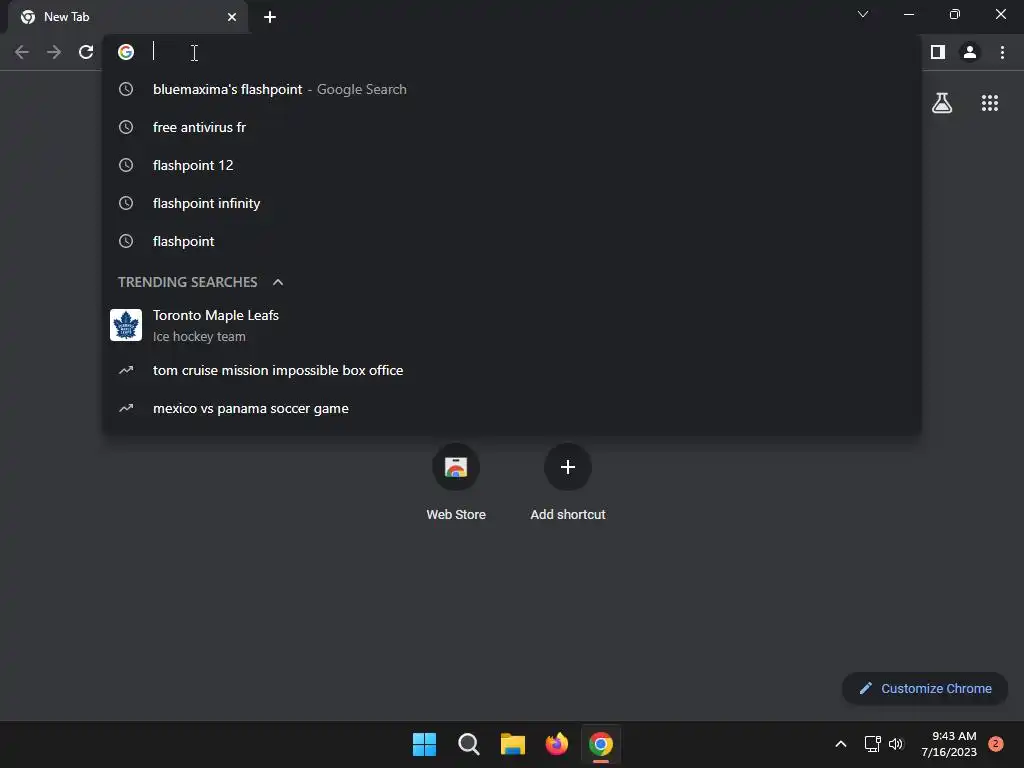This screenshot has height=768, width=1024.
Task: Select tom cruise mission impossible box office
Action: [x=512, y=370]
